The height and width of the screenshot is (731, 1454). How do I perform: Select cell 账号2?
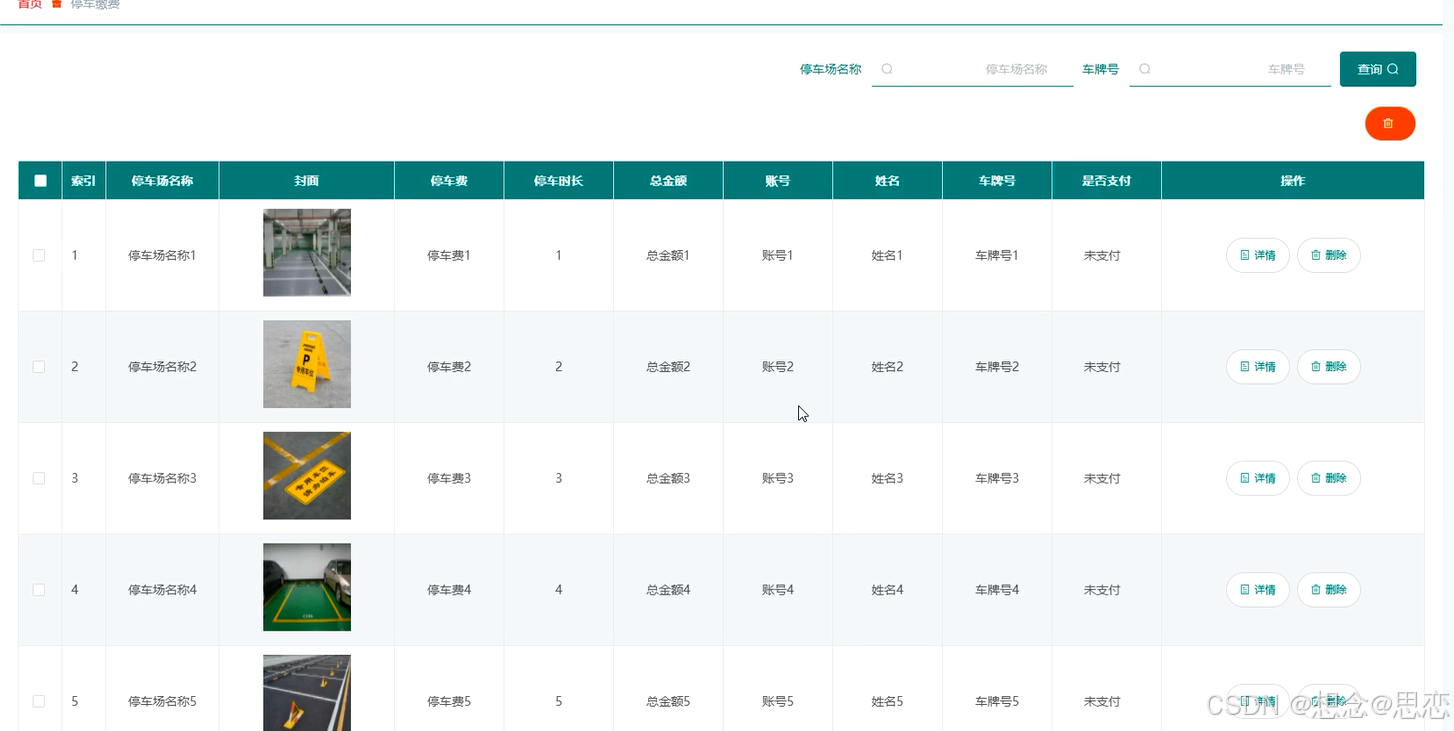(778, 367)
